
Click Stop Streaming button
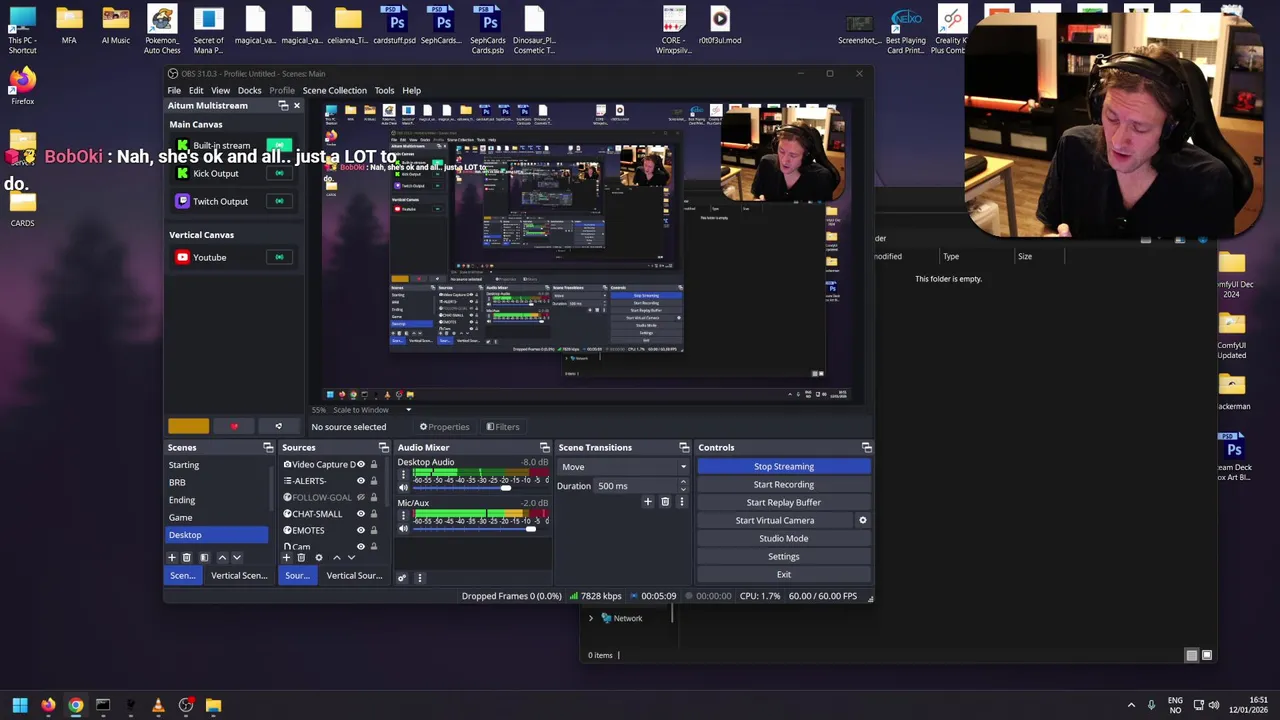tap(784, 466)
